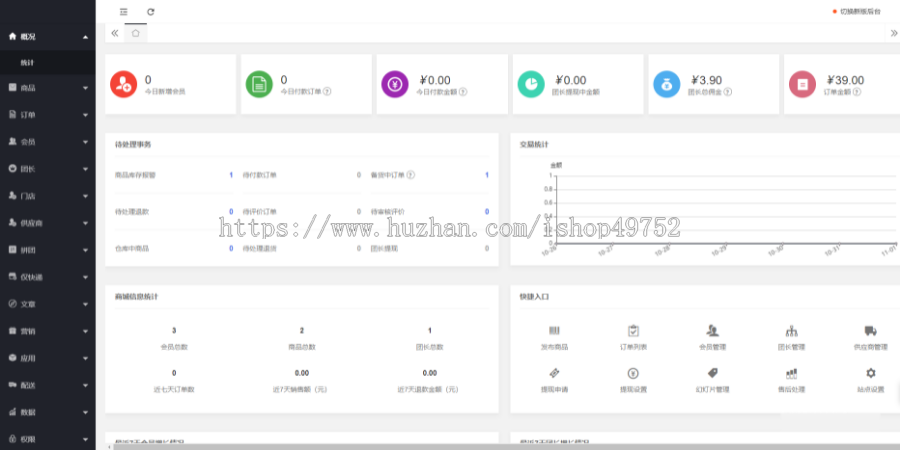The height and width of the screenshot is (450, 900).
Task: Click the 待评价订单 label
Action: [x=259, y=212]
